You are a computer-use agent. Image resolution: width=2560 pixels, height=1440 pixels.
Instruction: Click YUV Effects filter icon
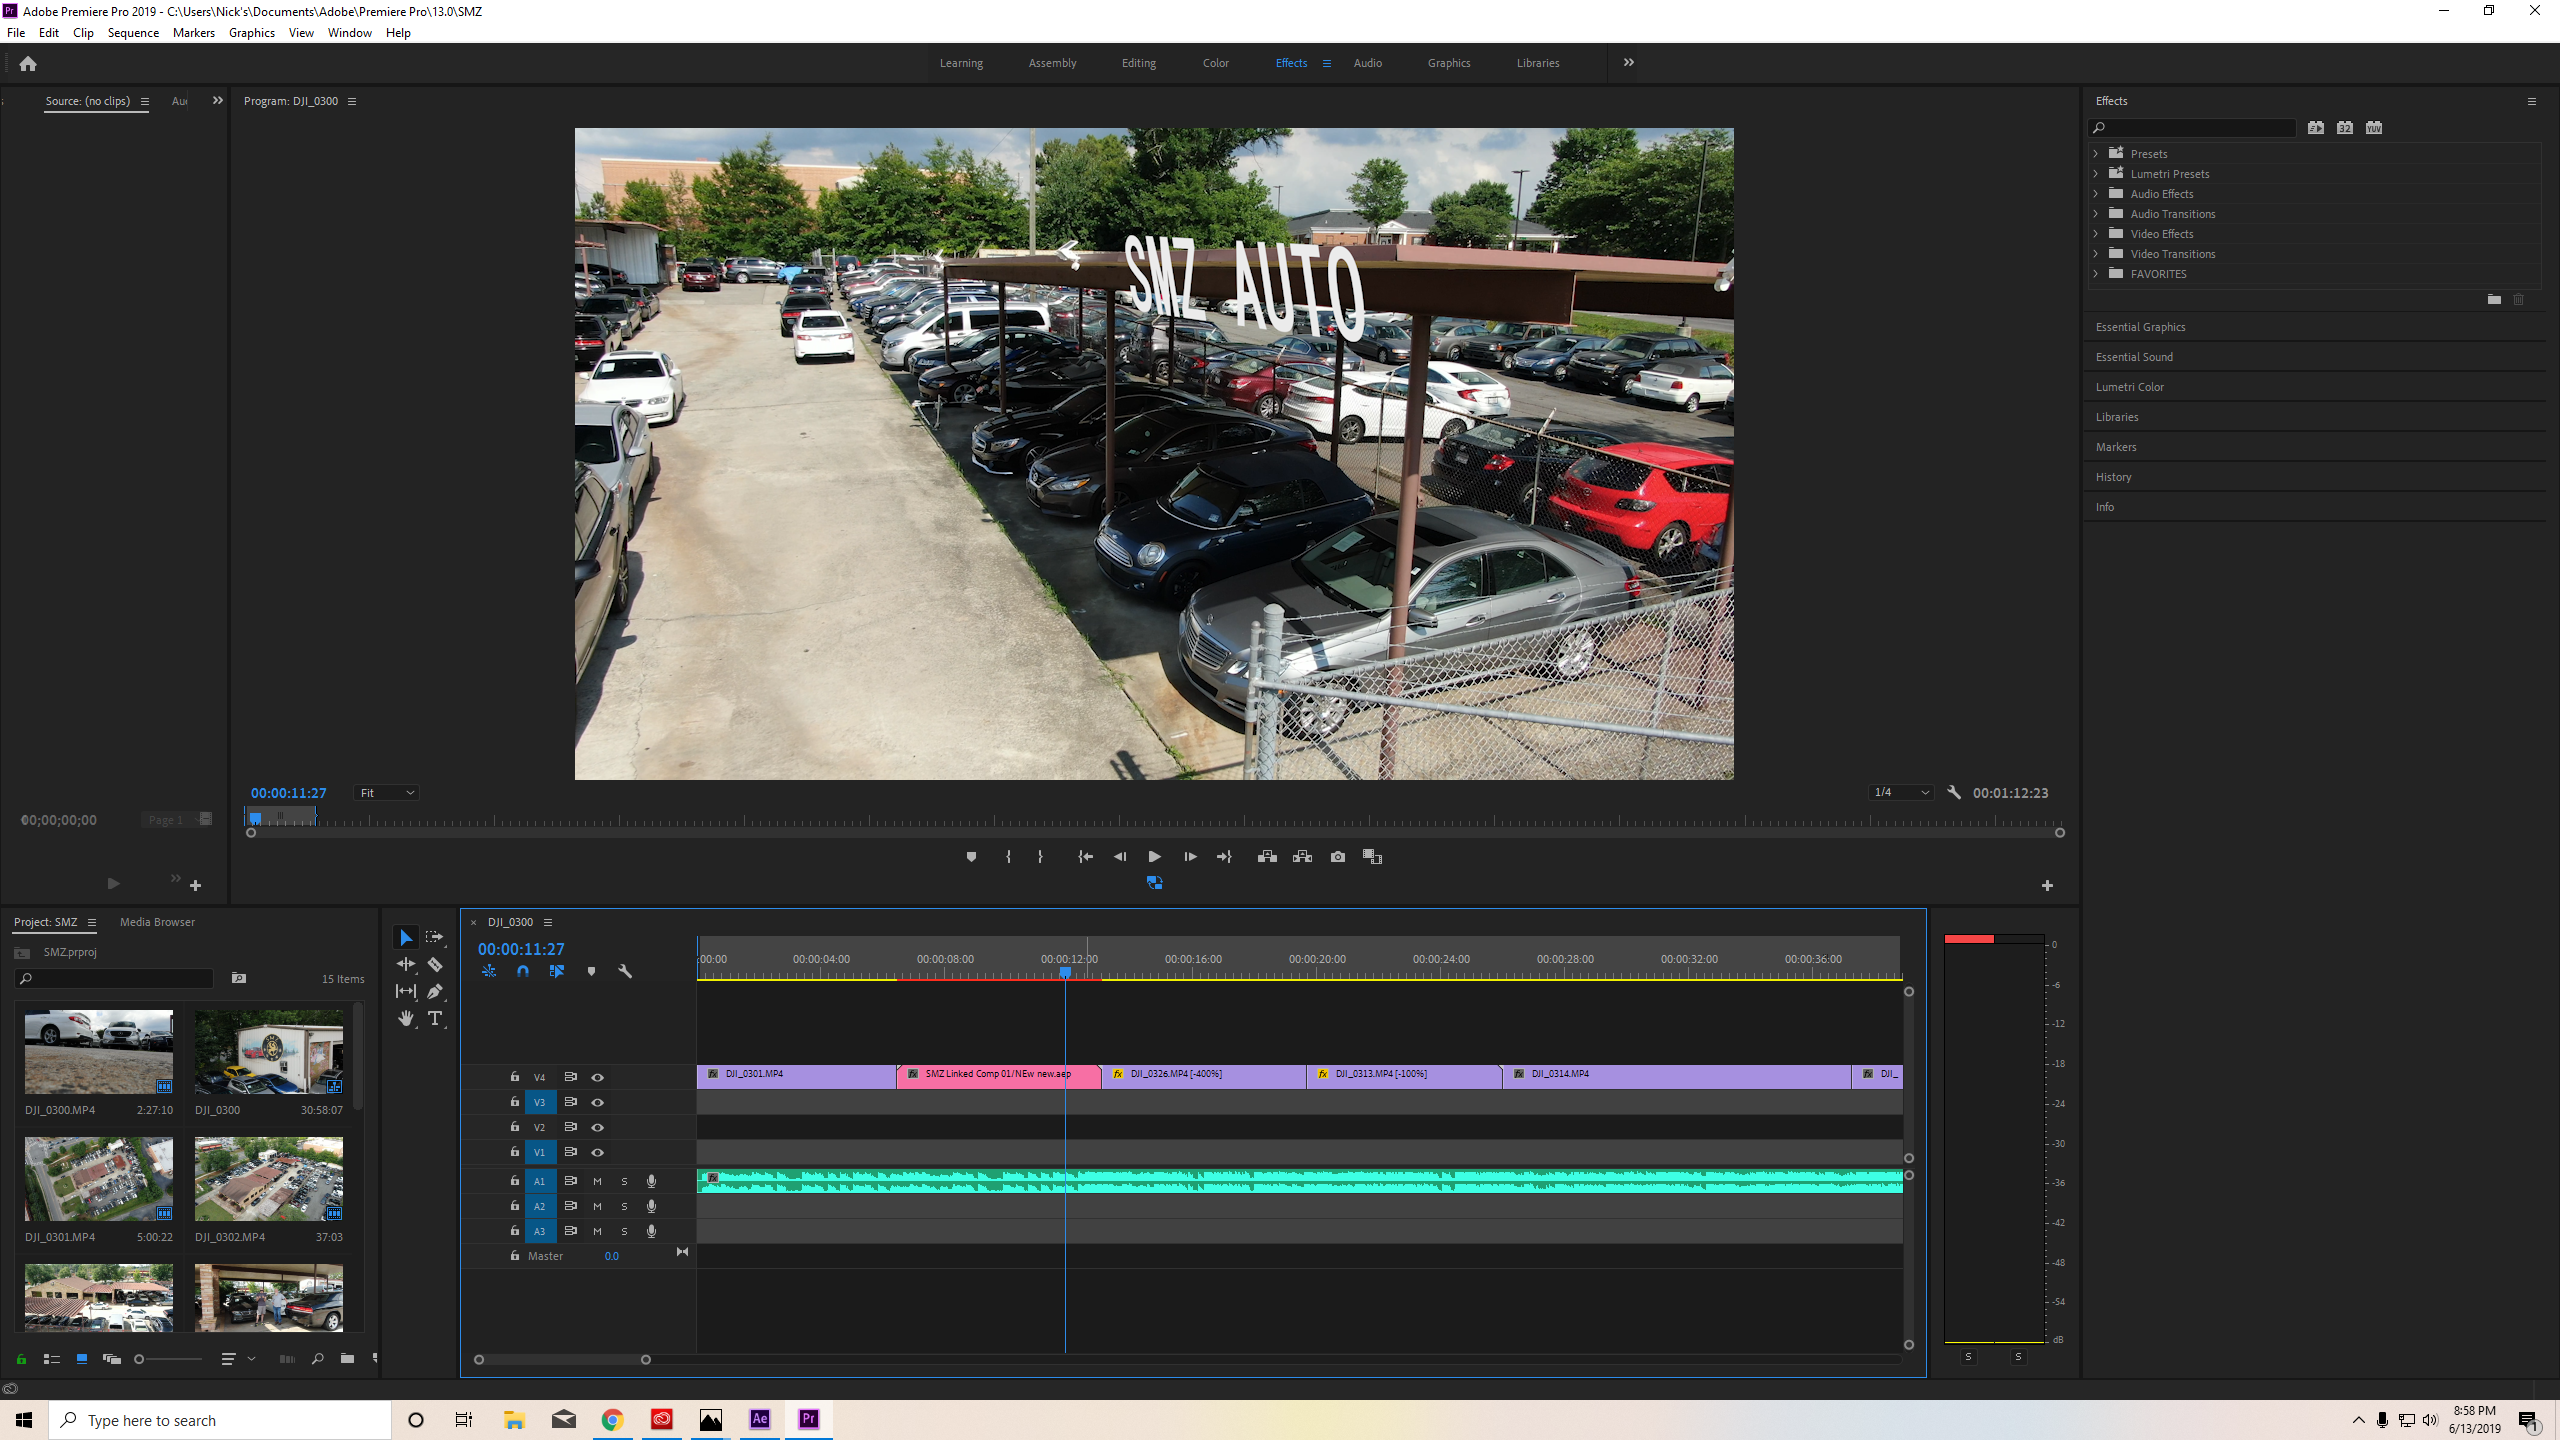[x=2374, y=127]
